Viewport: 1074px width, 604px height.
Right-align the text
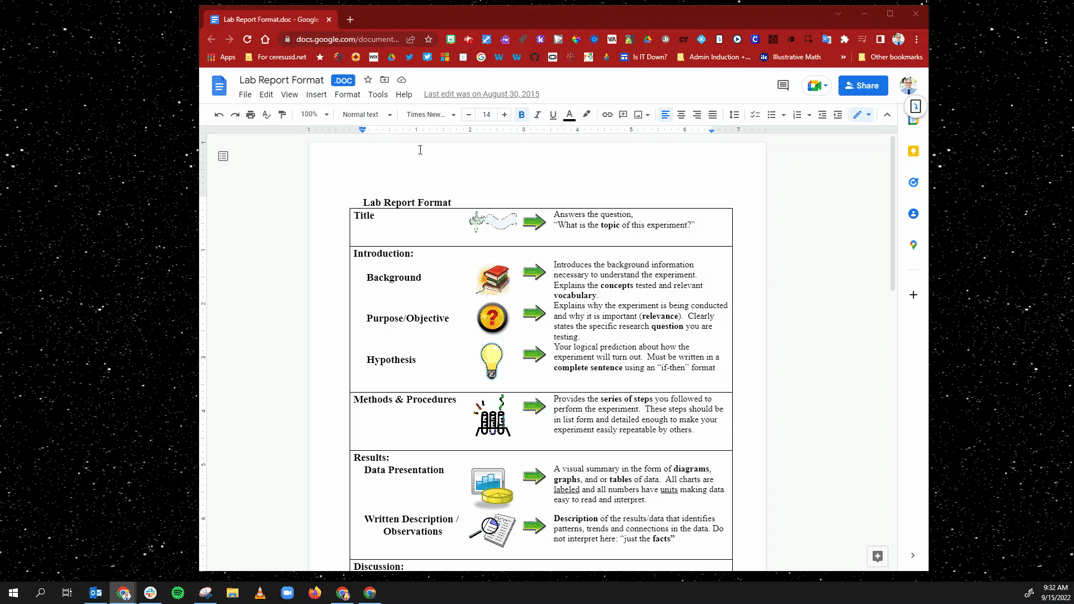[x=697, y=114]
